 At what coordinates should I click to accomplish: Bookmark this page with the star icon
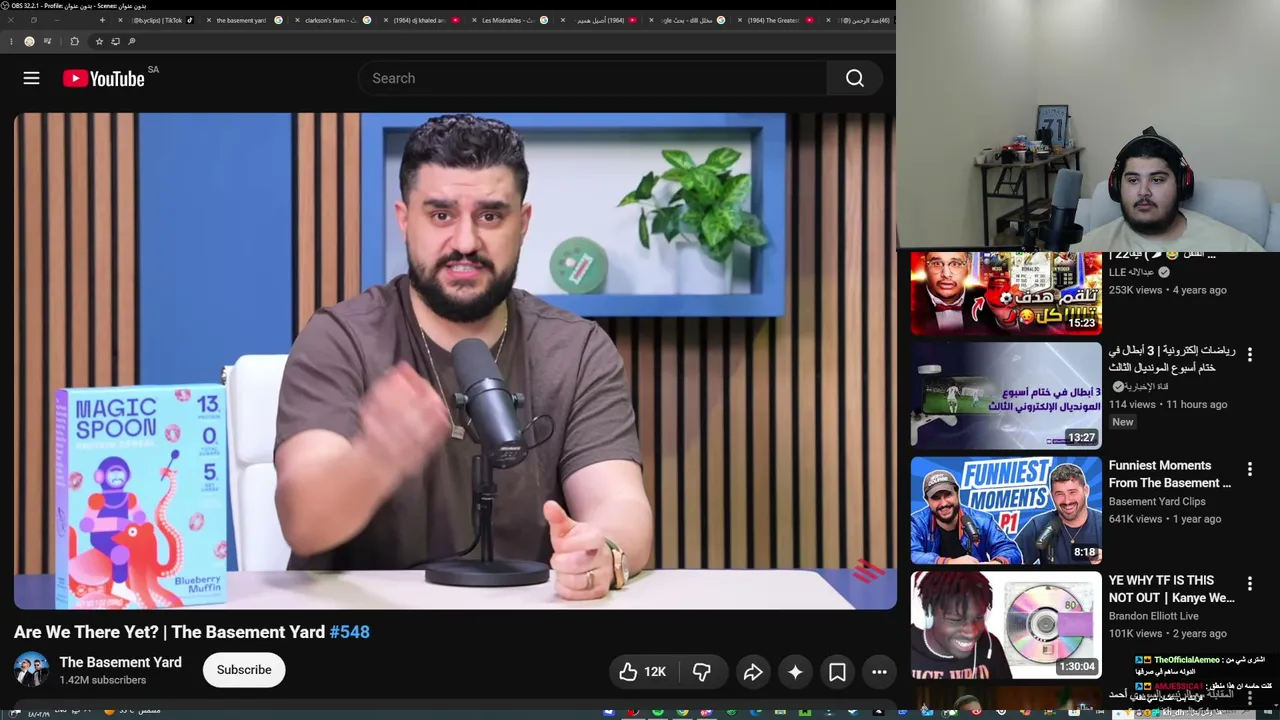tap(99, 41)
